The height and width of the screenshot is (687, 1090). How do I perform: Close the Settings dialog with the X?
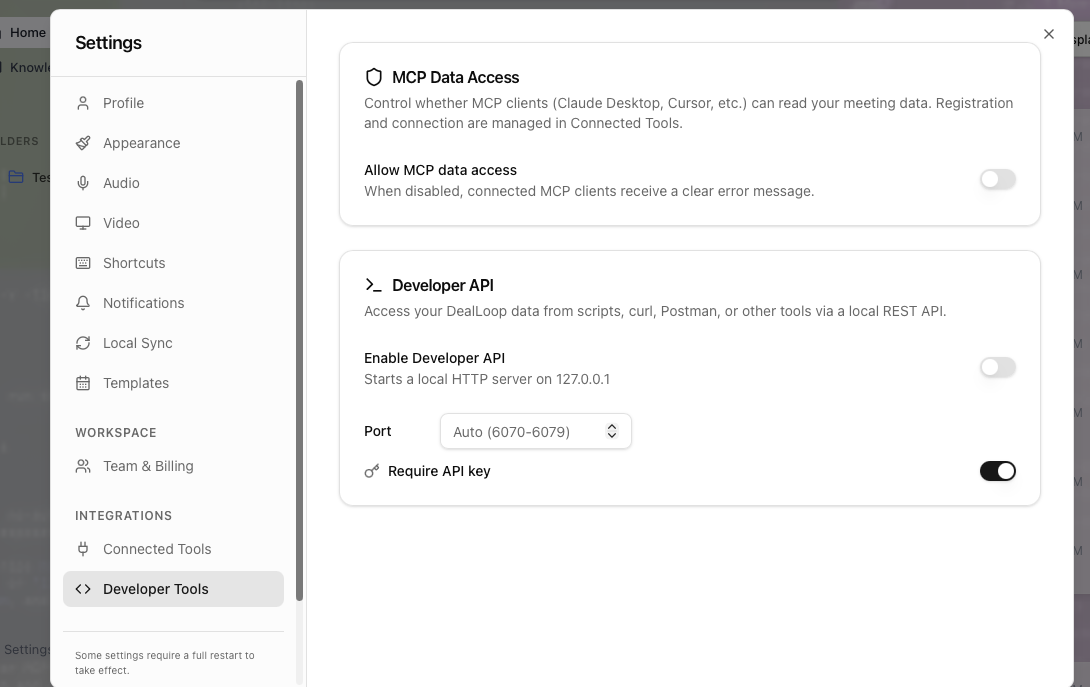[x=1048, y=33]
